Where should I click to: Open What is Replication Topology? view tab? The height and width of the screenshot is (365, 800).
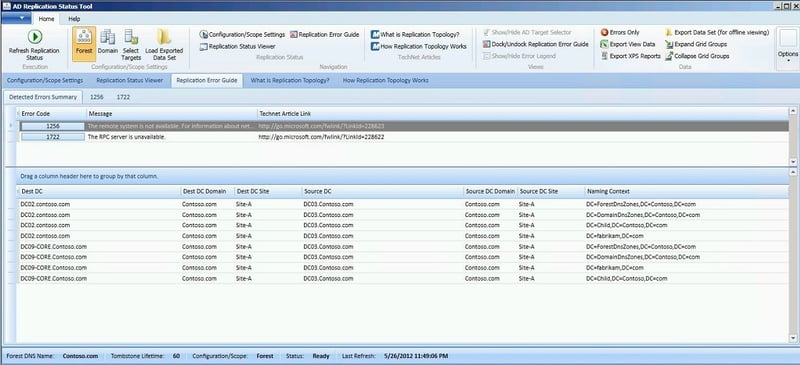[x=290, y=81]
